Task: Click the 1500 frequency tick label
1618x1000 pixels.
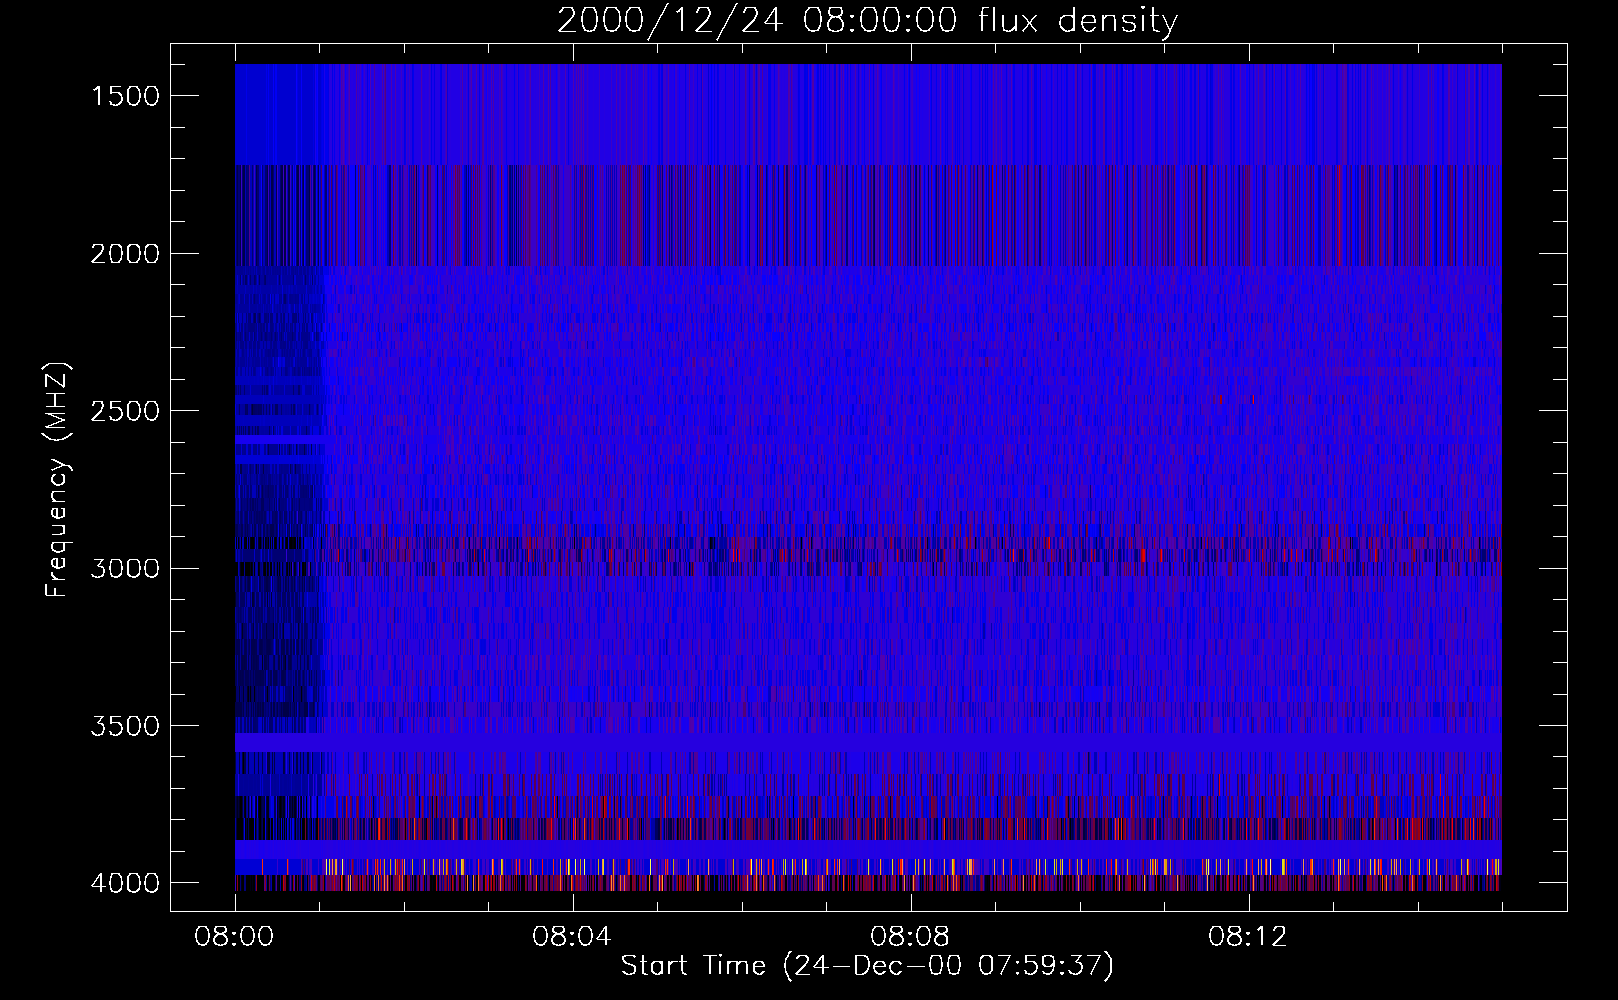Action: (125, 96)
